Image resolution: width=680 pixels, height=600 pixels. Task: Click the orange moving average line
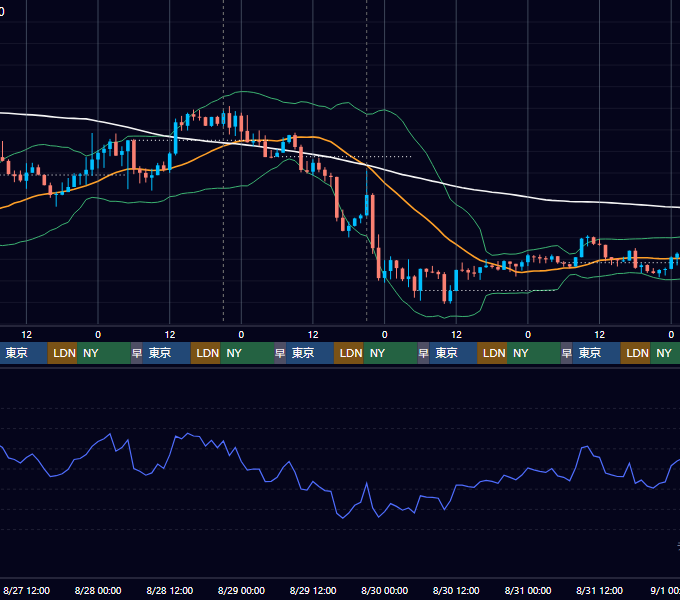pos(416,211)
